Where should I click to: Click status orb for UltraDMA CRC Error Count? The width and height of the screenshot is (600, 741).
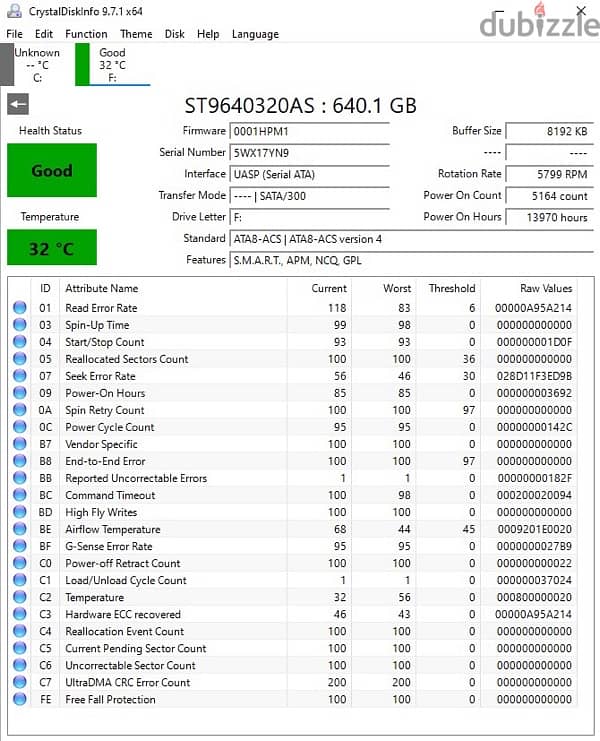click(20, 682)
